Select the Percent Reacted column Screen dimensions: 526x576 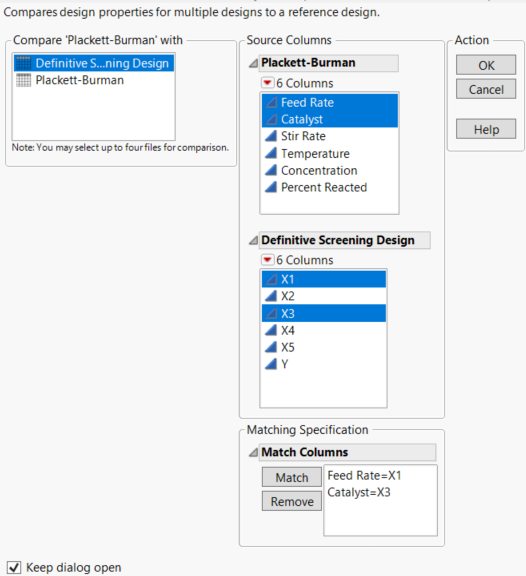click(x=329, y=187)
